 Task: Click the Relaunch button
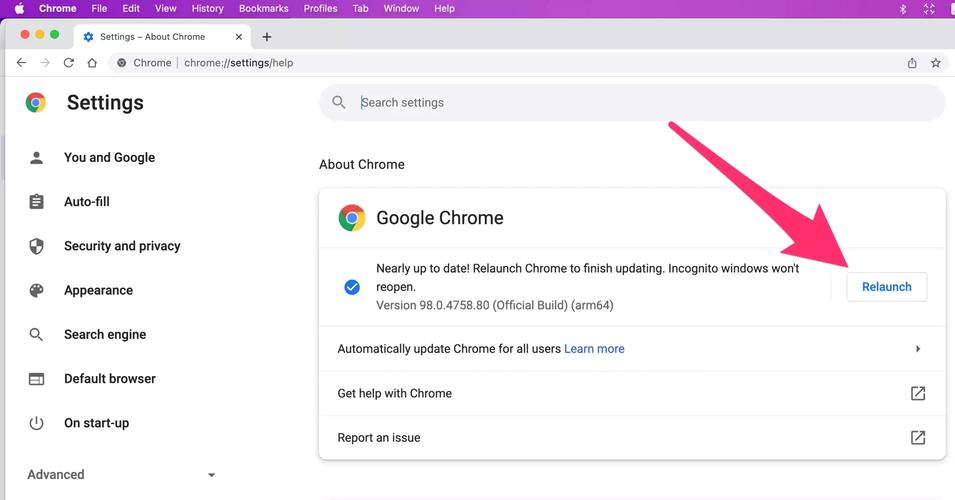[887, 287]
